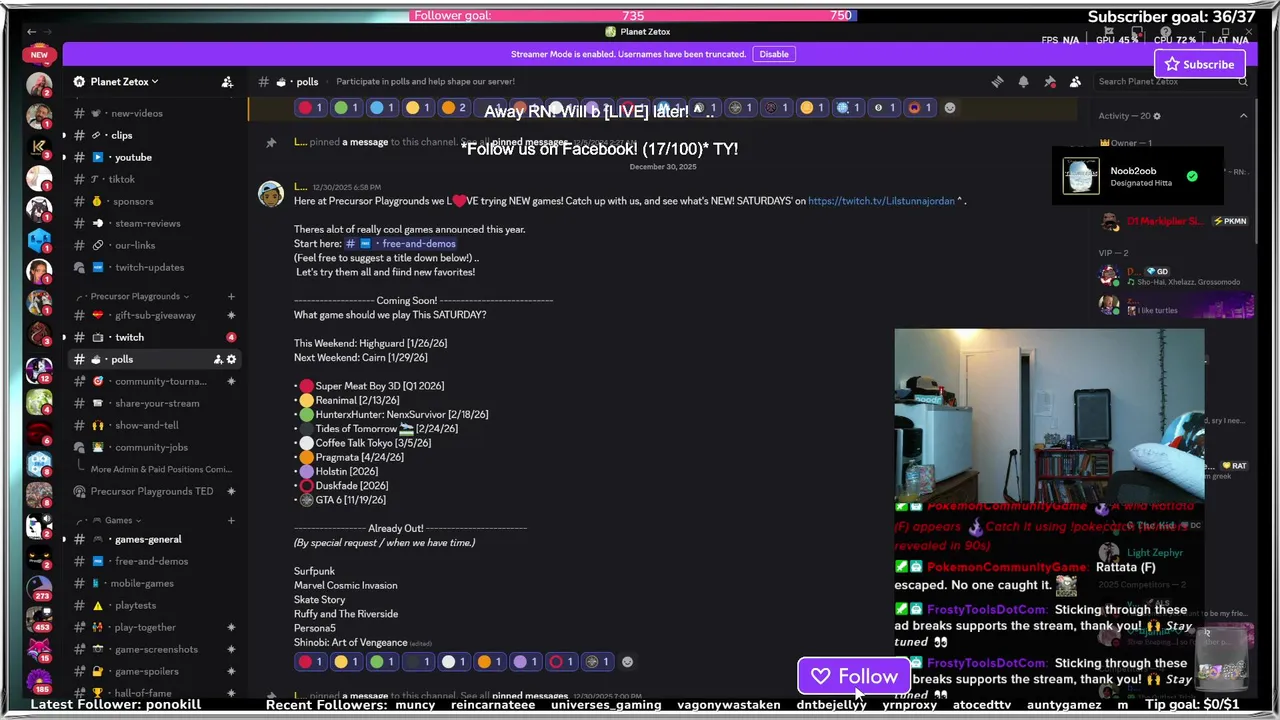Open the polls channel settings gear

[x=232, y=359]
